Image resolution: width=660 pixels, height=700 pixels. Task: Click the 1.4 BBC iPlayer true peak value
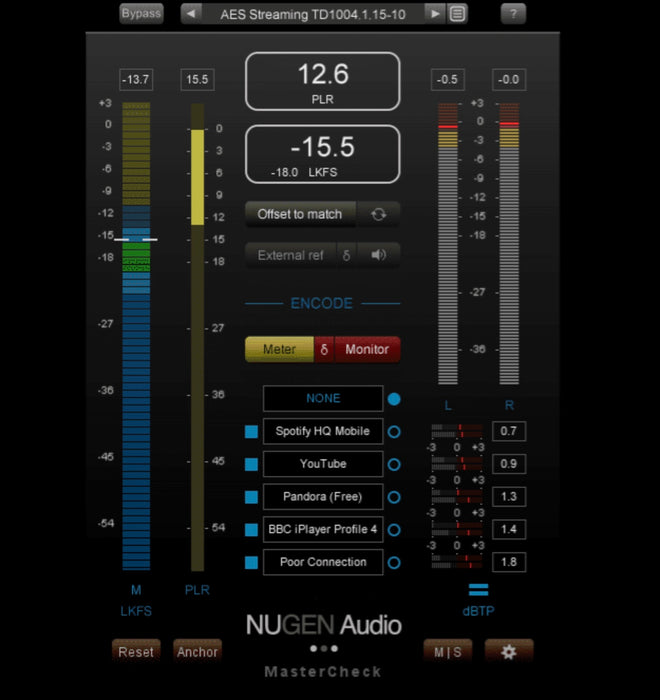click(509, 529)
